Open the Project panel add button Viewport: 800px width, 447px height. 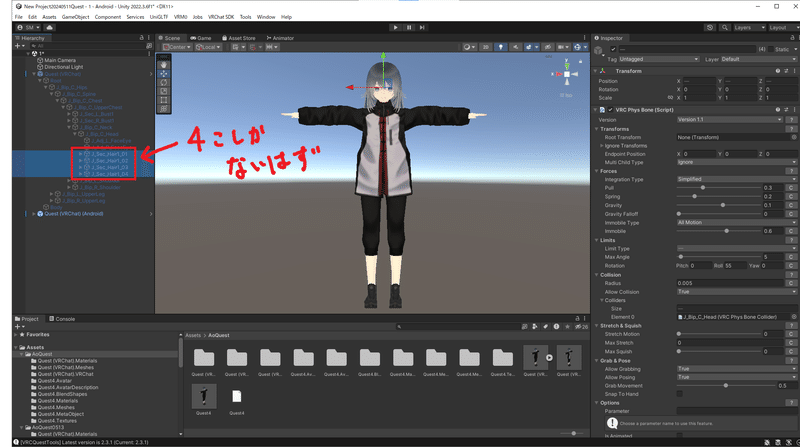(19, 327)
